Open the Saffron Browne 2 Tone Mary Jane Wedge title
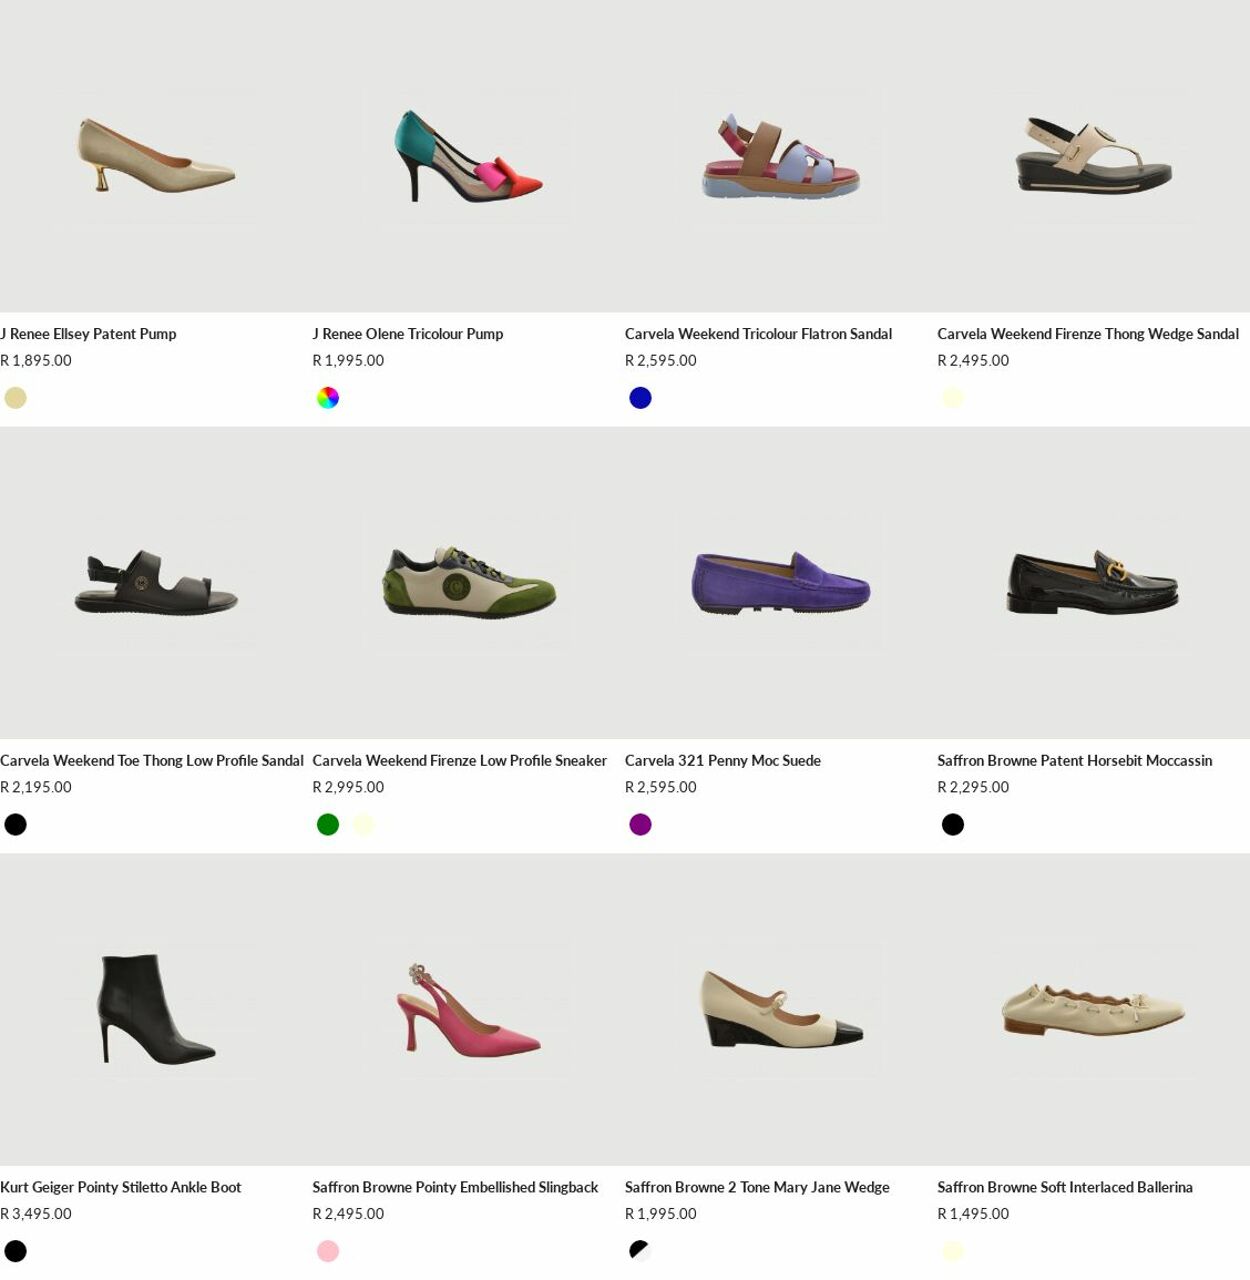The height and width of the screenshot is (1280, 1250). click(x=757, y=1188)
